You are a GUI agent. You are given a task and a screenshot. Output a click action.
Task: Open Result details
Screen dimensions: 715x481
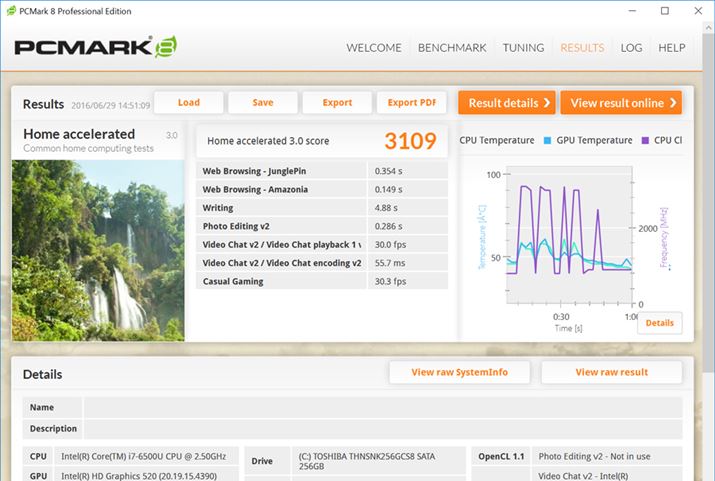(507, 103)
